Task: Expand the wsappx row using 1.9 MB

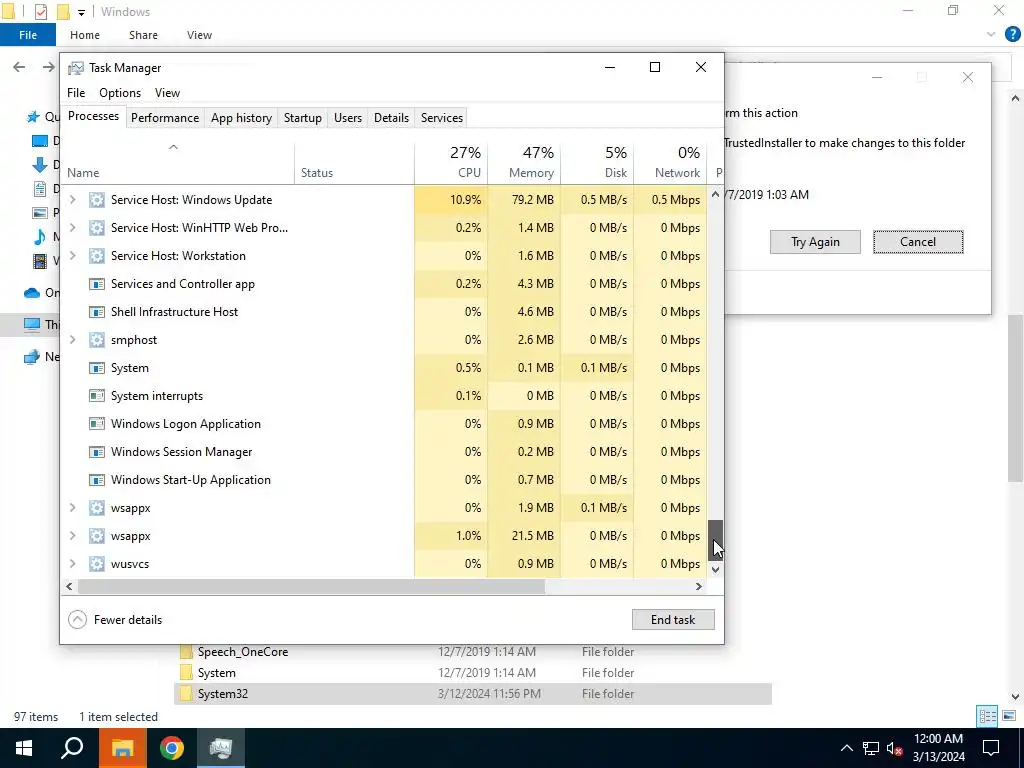Action: [x=72, y=508]
